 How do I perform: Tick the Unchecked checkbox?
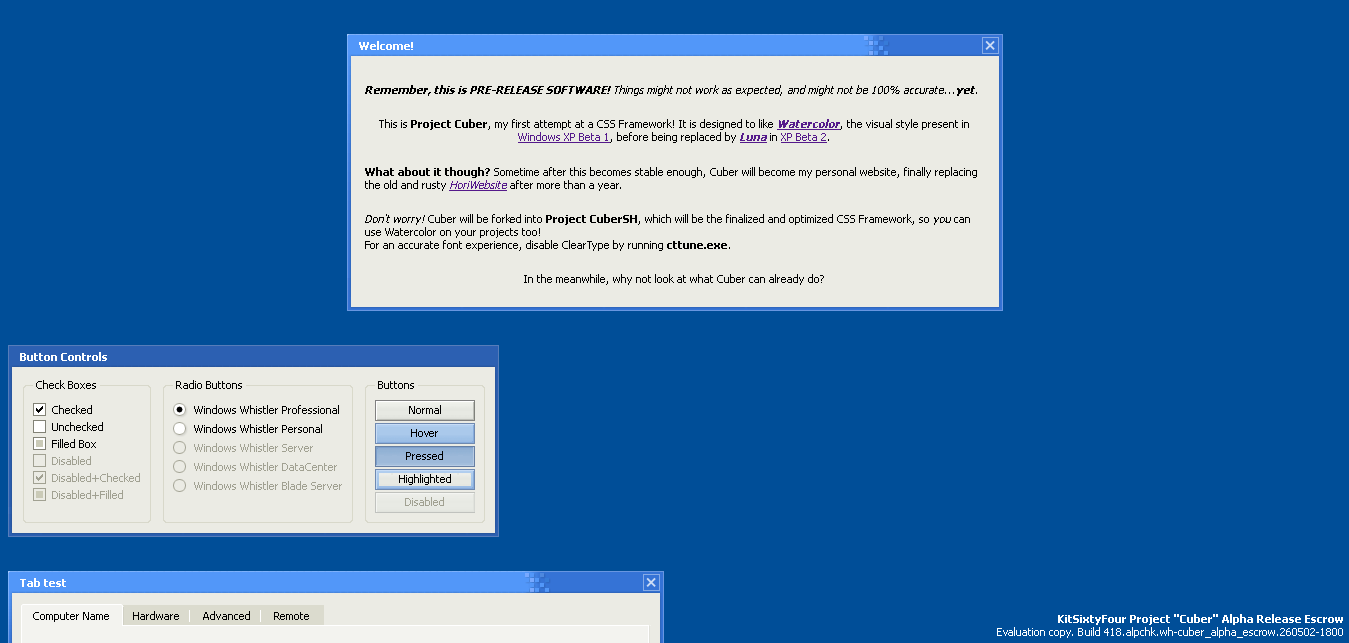(40, 427)
